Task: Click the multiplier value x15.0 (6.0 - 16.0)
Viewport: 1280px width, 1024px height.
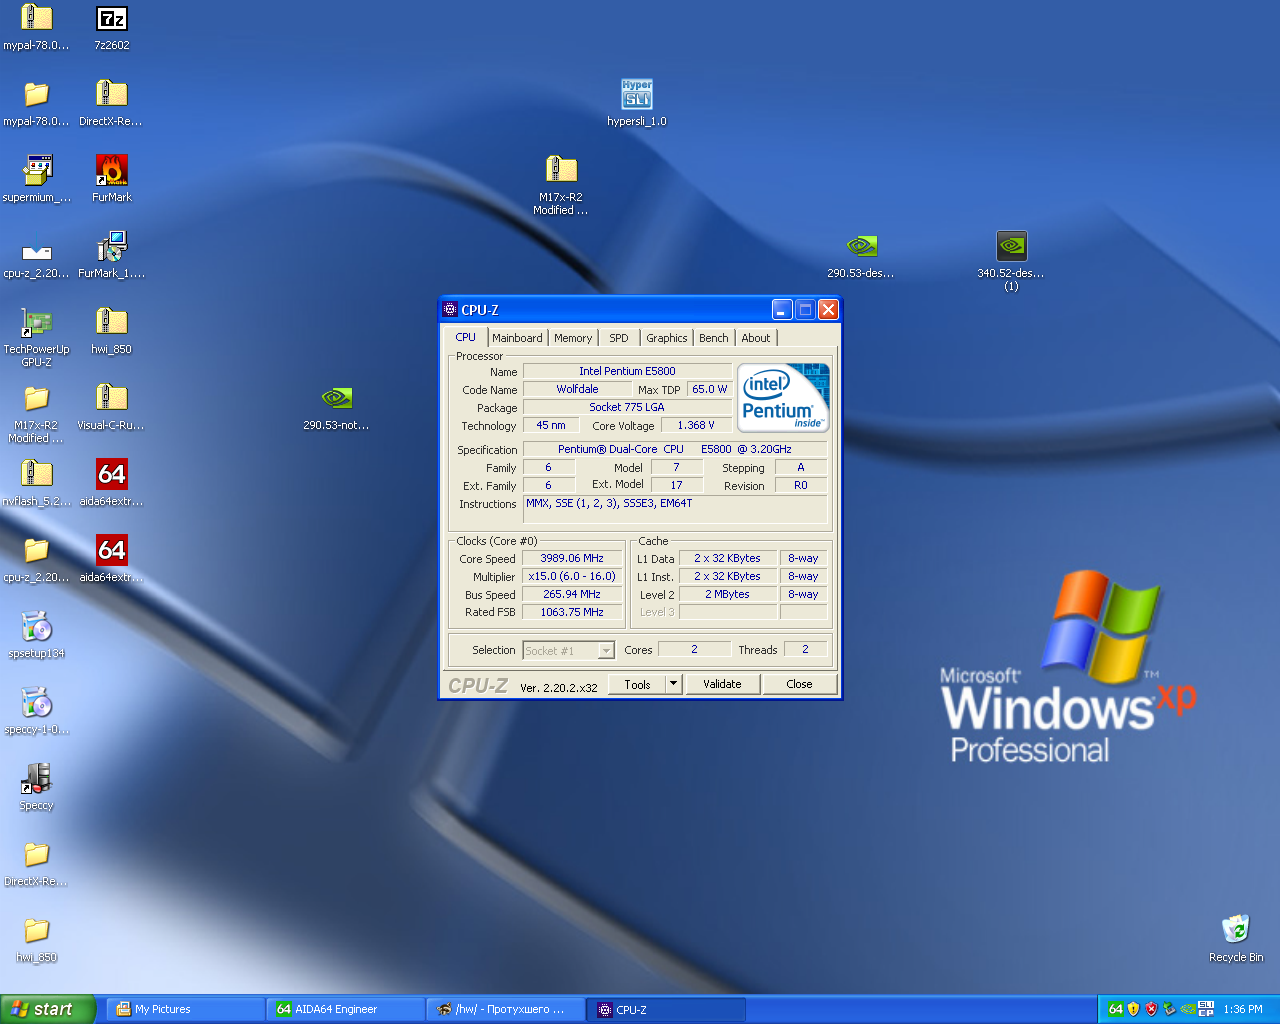Action: click(572, 576)
